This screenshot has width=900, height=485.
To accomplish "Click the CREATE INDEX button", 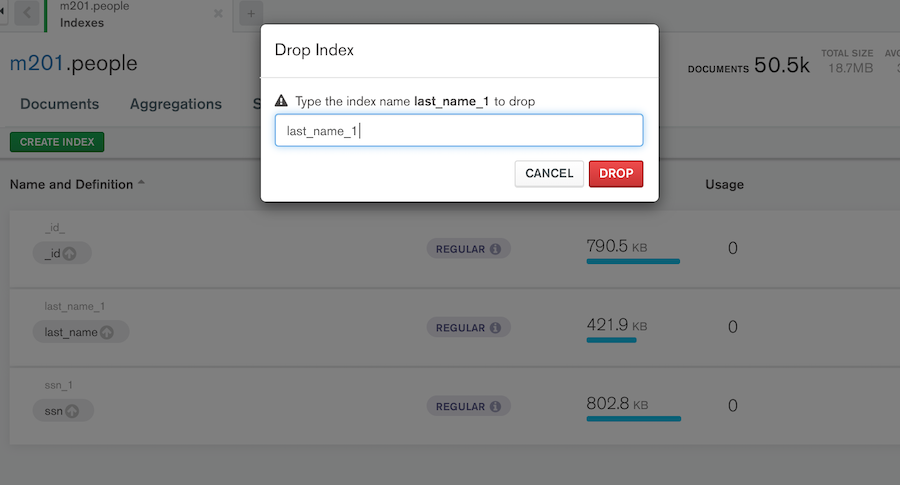I will point(57,142).
